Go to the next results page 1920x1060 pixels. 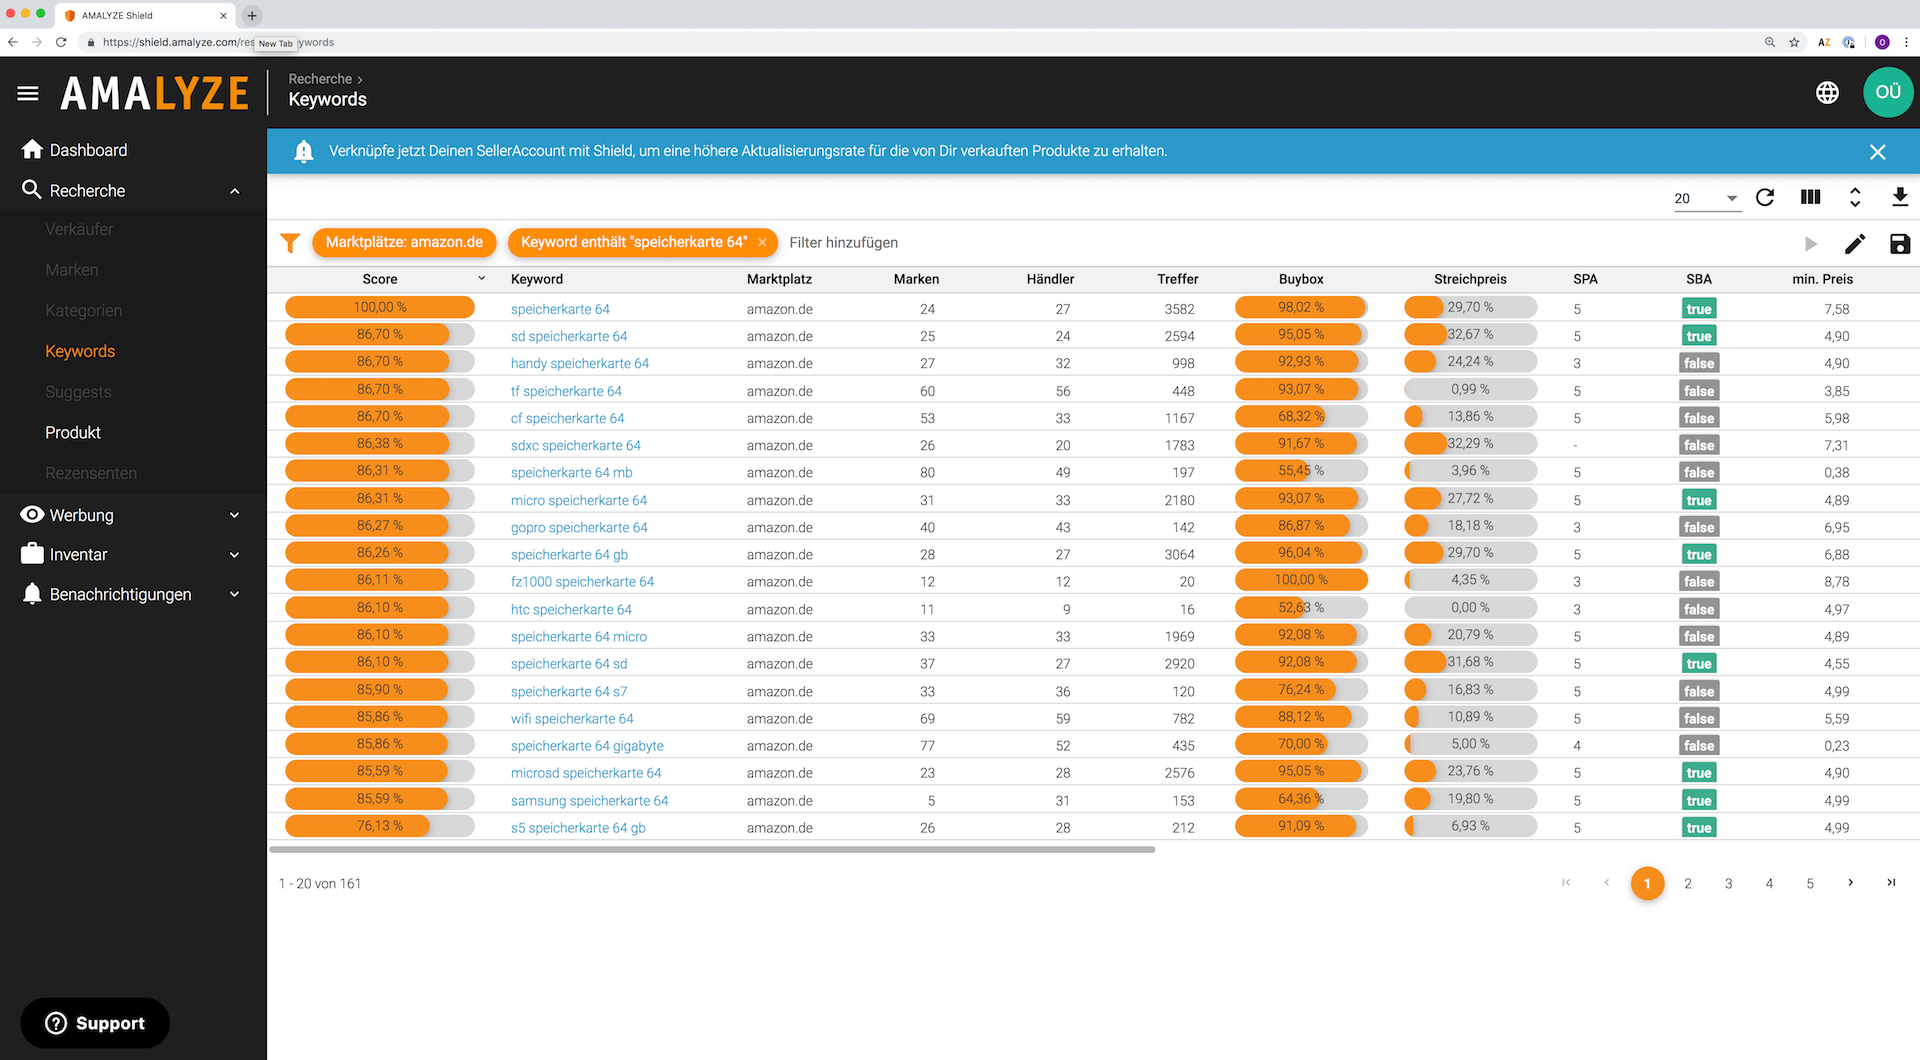click(1851, 882)
